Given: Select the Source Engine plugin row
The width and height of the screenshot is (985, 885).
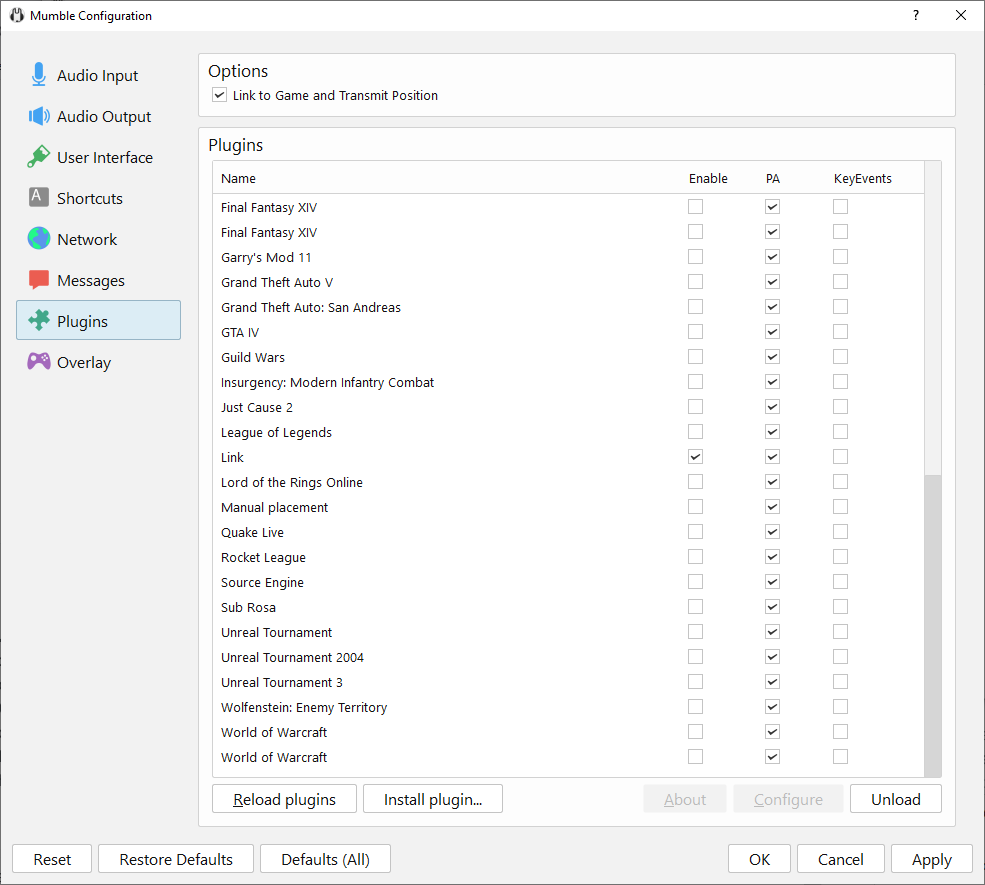Looking at the screenshot, I should coord(263,582).
